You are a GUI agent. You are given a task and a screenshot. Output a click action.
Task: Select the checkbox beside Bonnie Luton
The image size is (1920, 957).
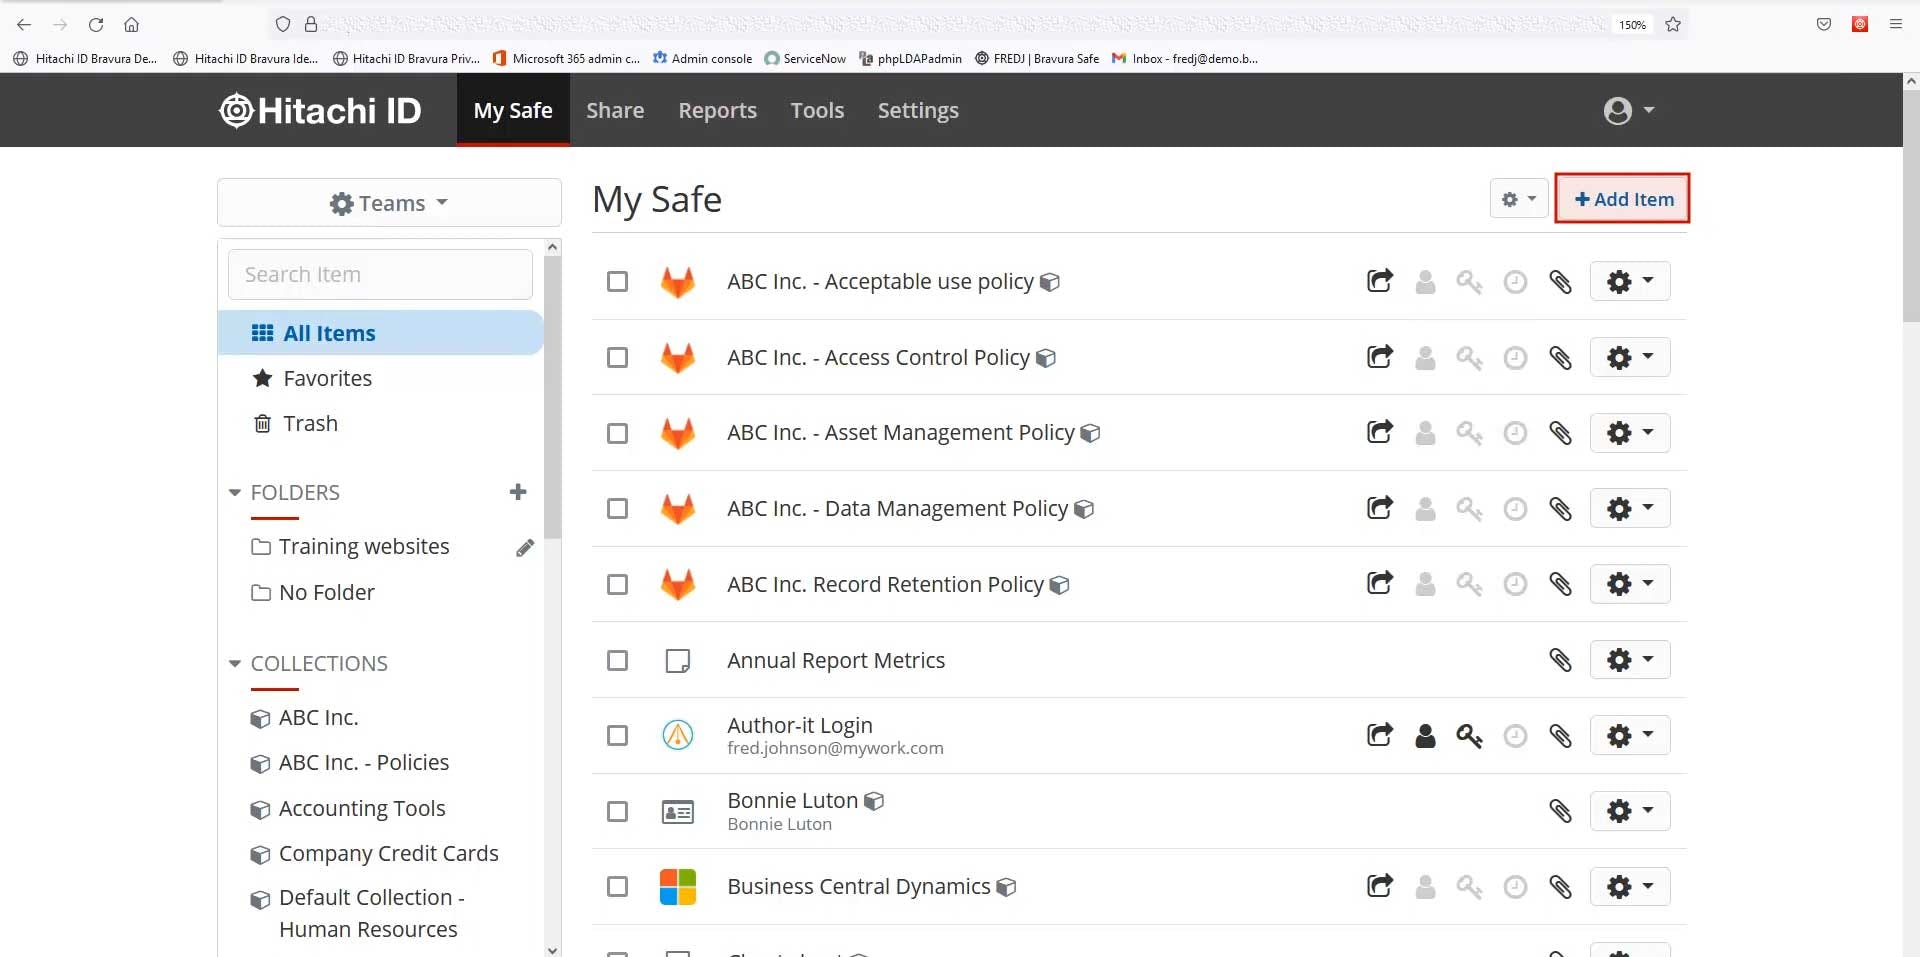[617, 812]
